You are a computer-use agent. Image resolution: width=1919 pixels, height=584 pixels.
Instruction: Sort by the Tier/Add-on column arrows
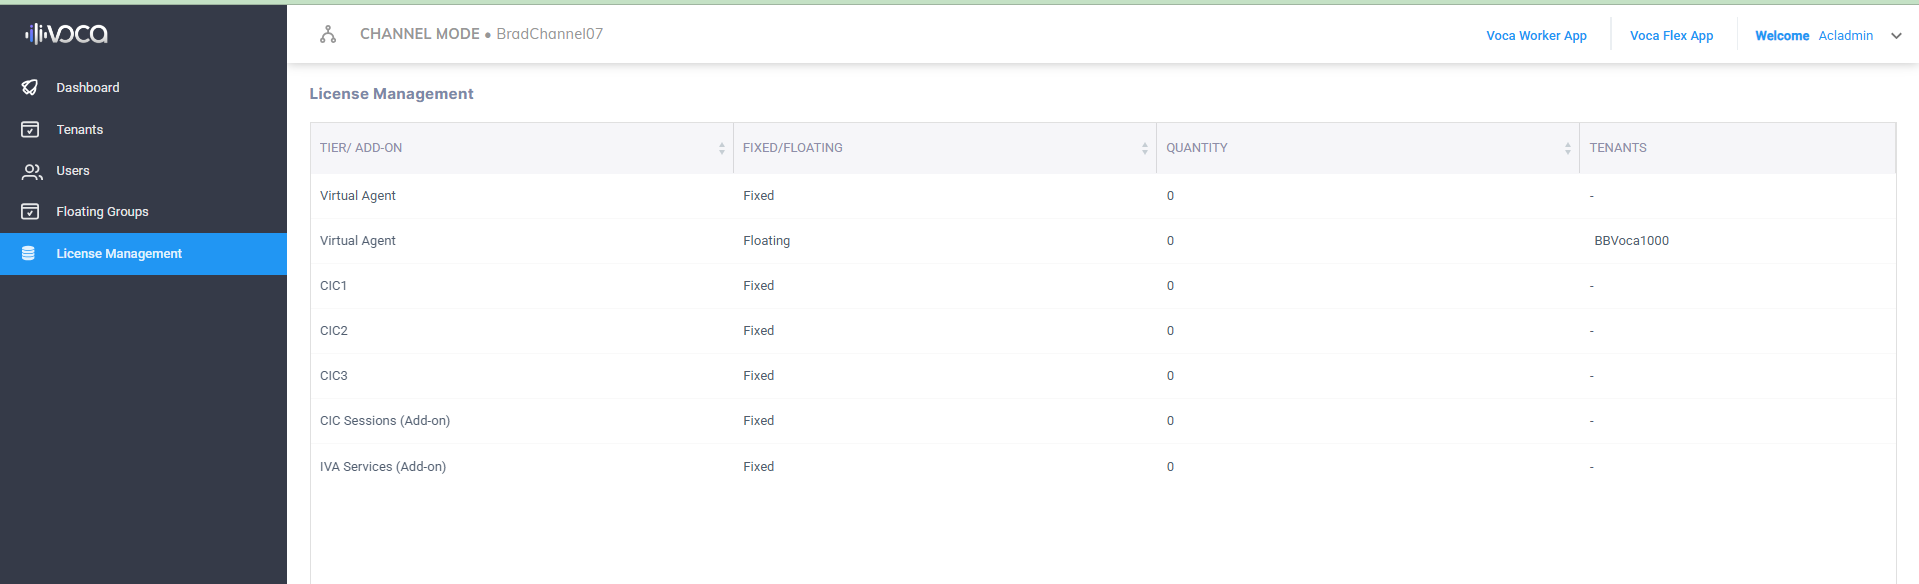coord(721,148)
